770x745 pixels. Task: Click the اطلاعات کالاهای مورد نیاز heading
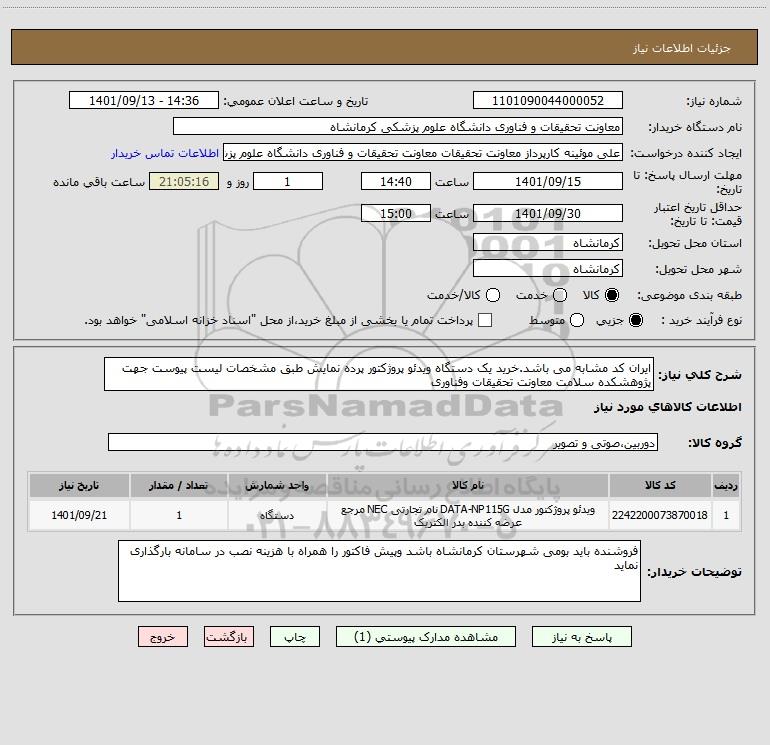point(667,407)
